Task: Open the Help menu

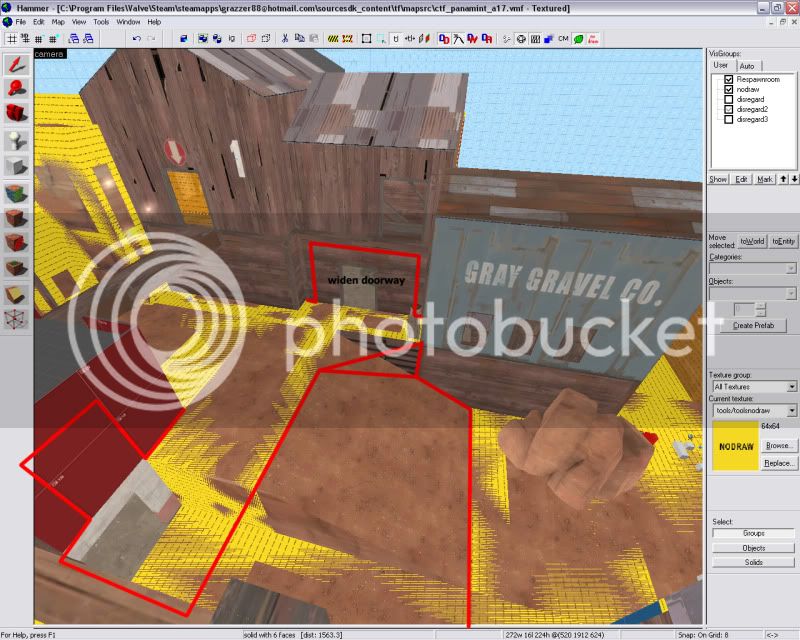Action: point(154,22)
